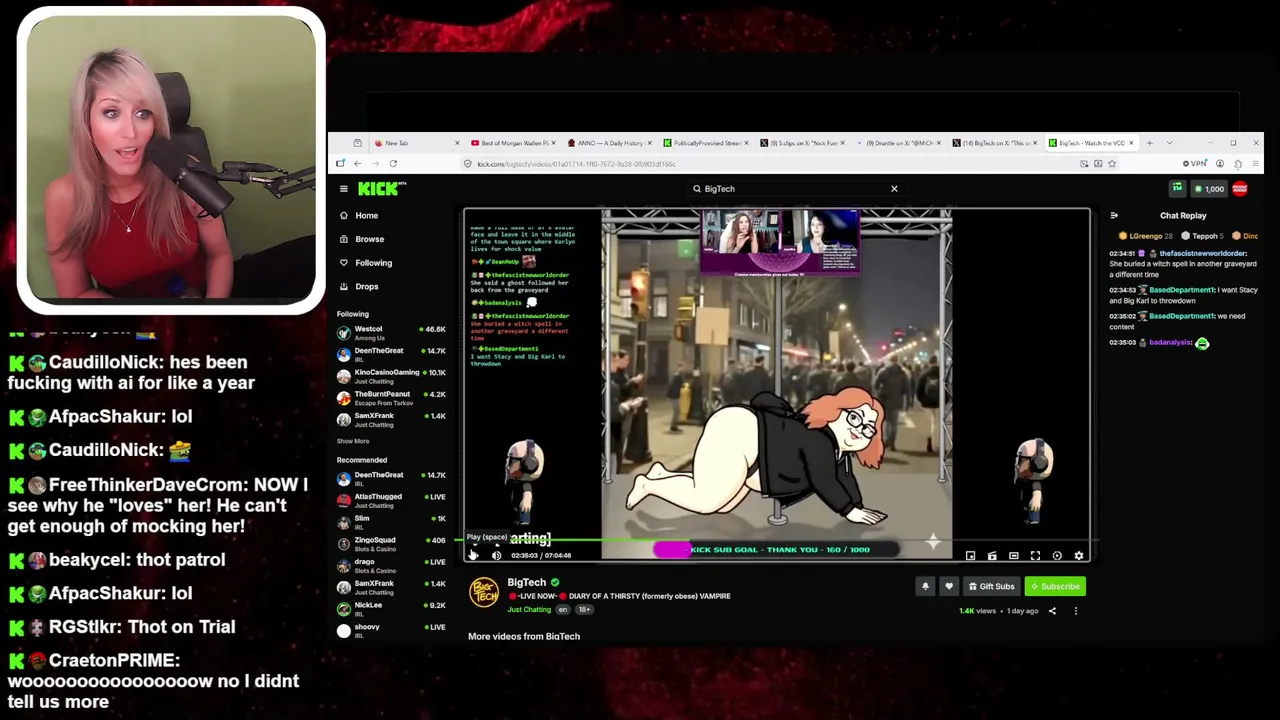1280x720 pixels.
Task: Toggle notification bell for BigTech
Action: tap(925, 586)
